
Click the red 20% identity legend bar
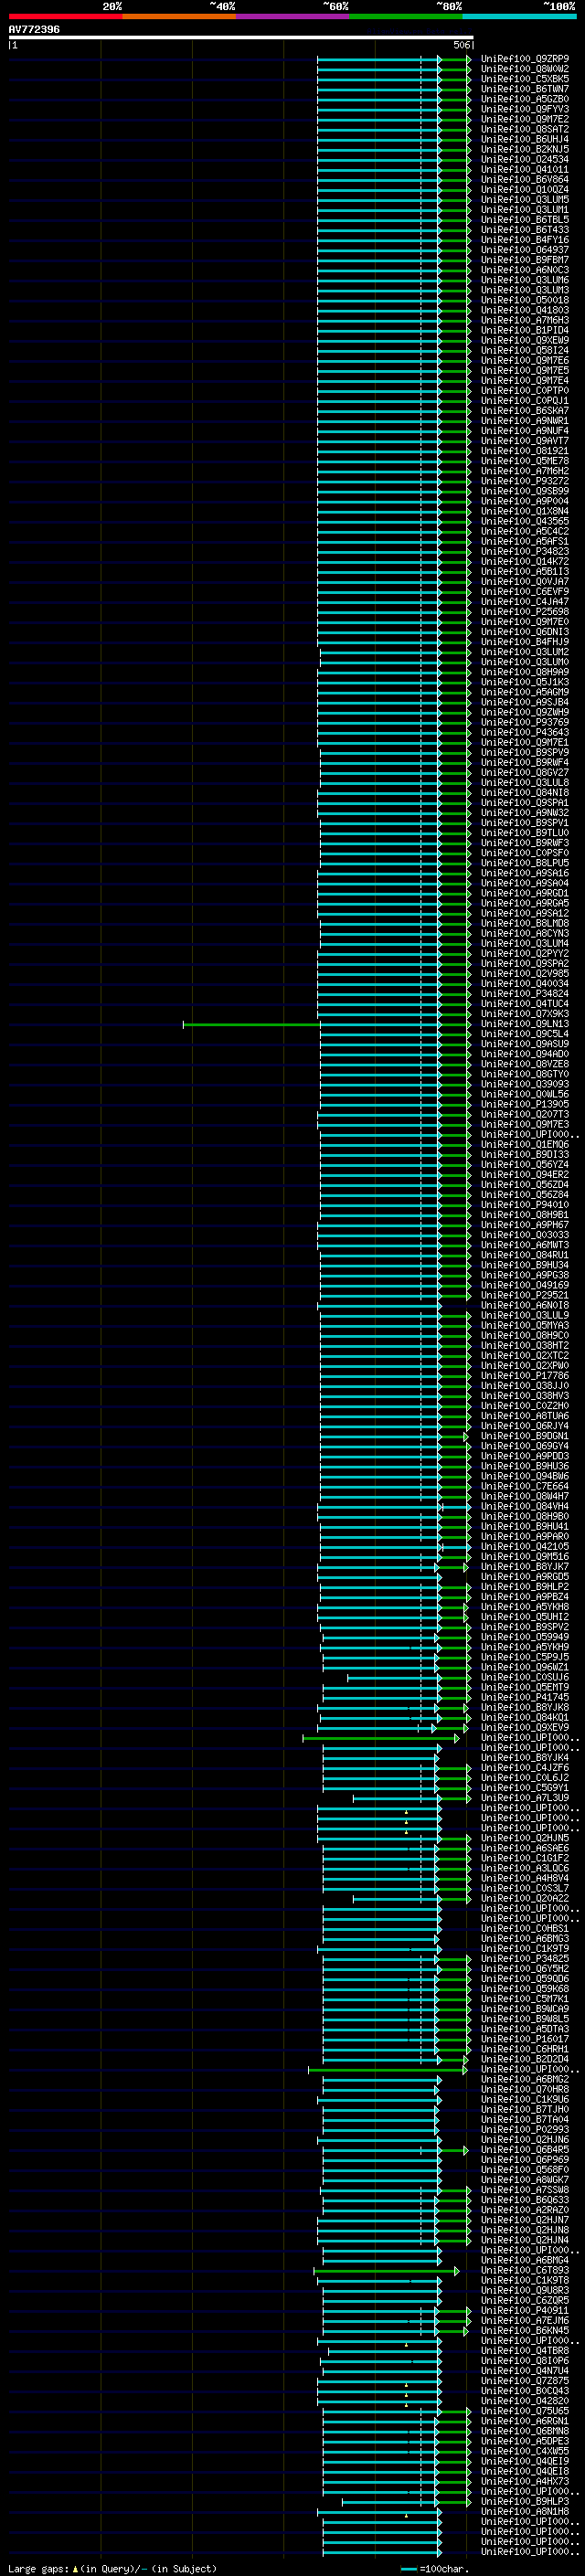click(65, 16)
